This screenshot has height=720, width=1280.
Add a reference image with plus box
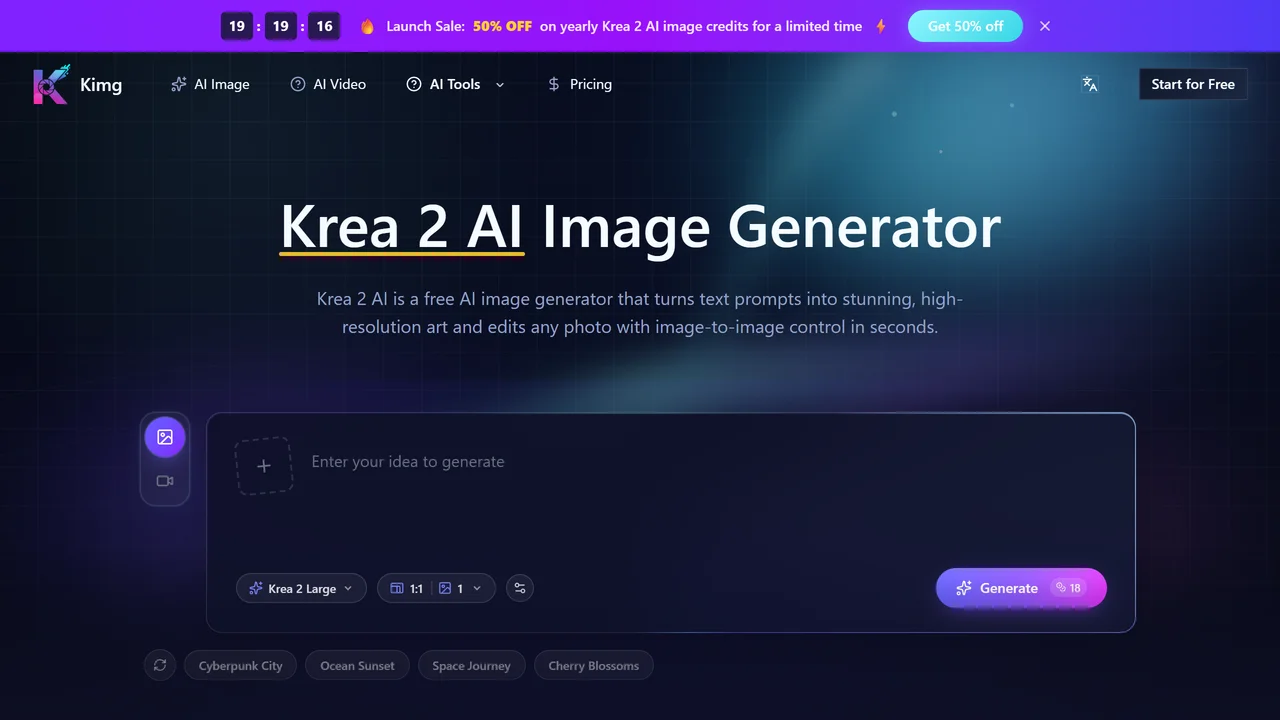pos(264,465)
